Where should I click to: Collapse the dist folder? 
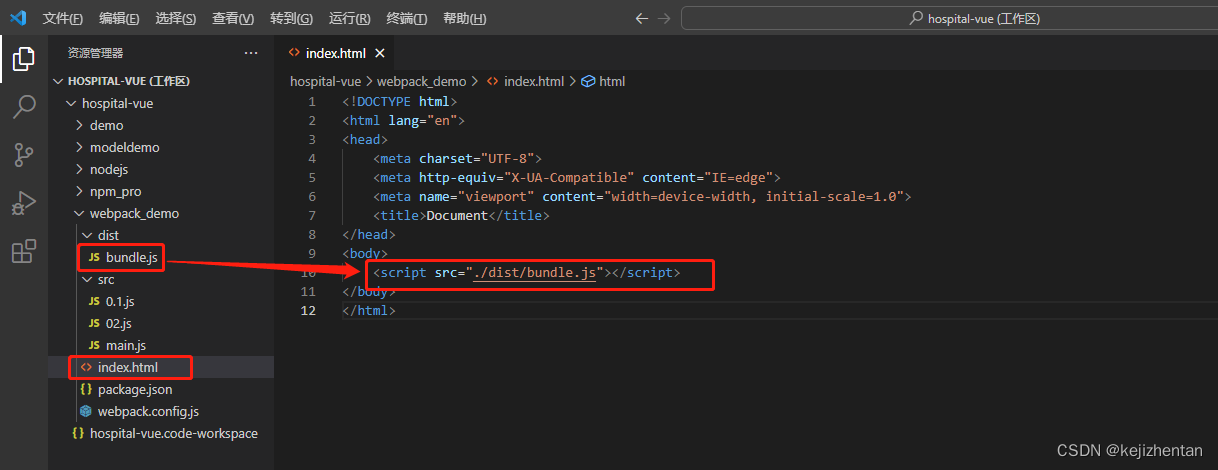(161, 235)
